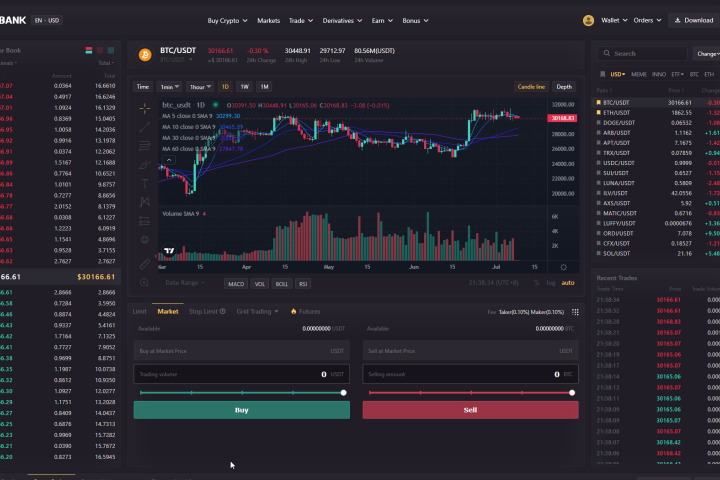This screenshot has height=480, width=720.
Task: Favorite the ARB/USDT pair bookmark
Action: [598, 133]
